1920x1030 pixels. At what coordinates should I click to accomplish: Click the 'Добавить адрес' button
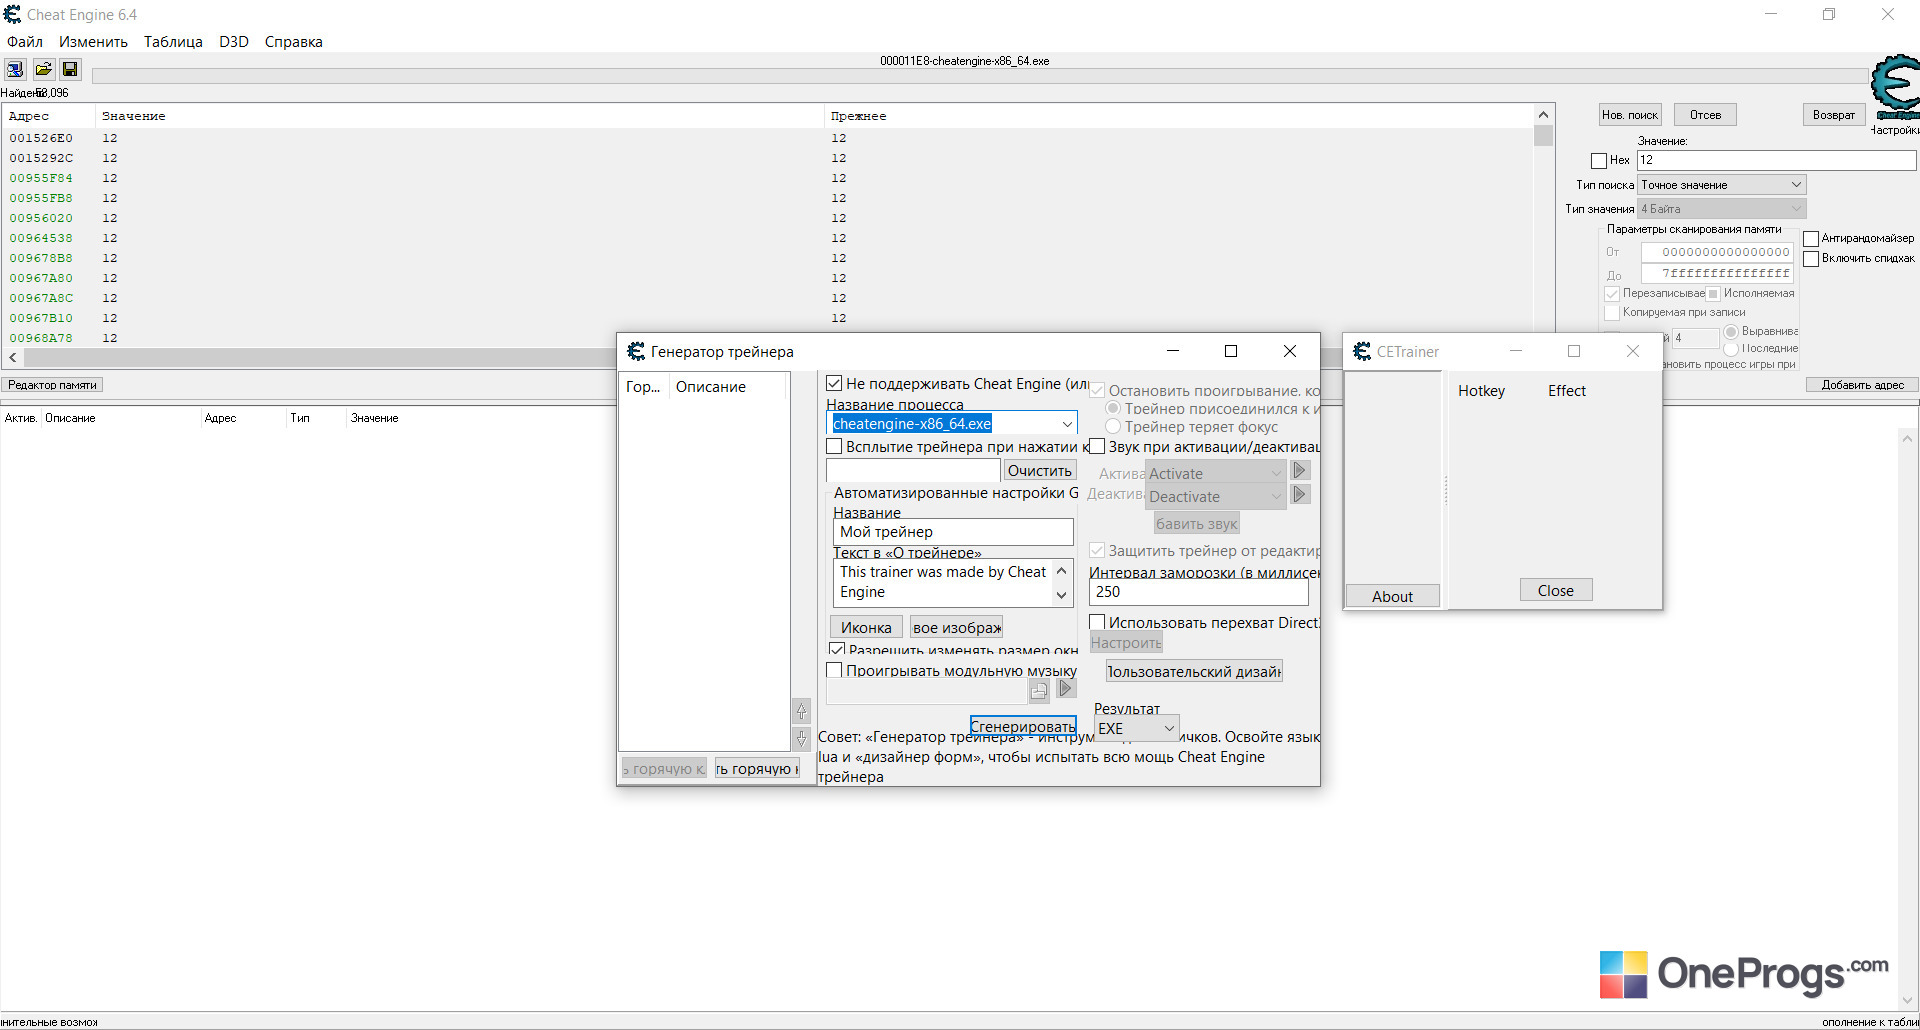pos(1862,385)
